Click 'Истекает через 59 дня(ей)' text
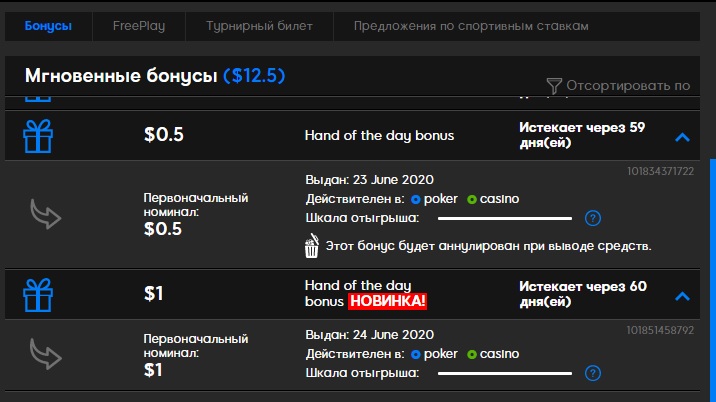 coord(582,135)
